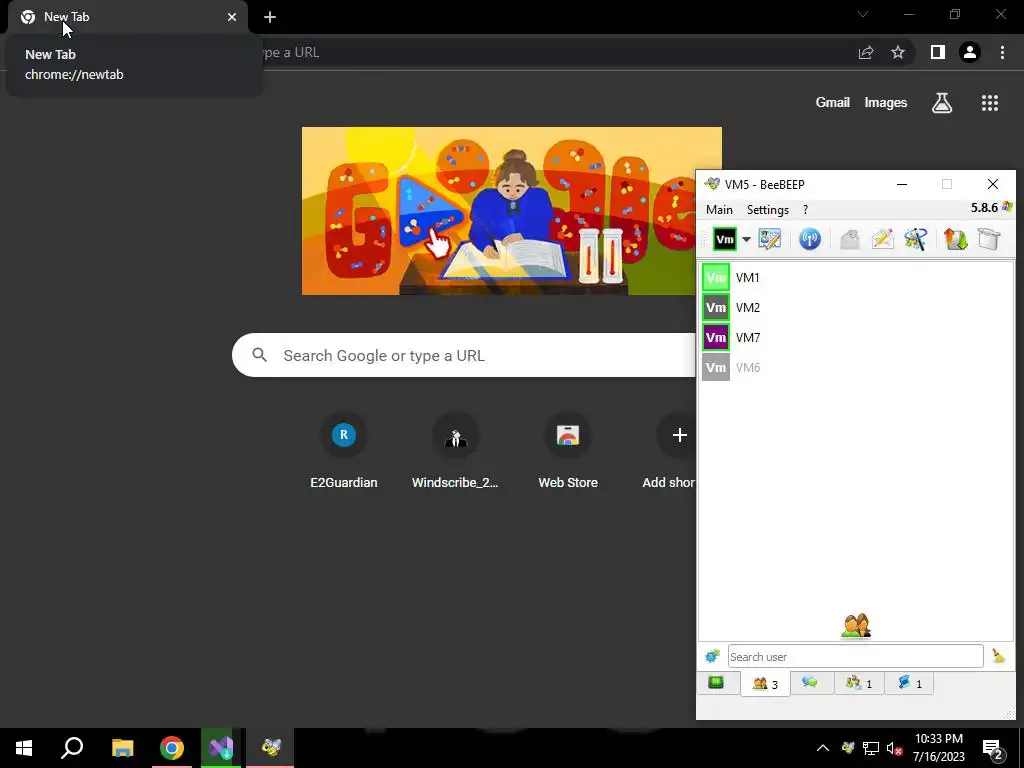Select user VM7 in the list
1024x768 pixels.
tap(856, 338)
